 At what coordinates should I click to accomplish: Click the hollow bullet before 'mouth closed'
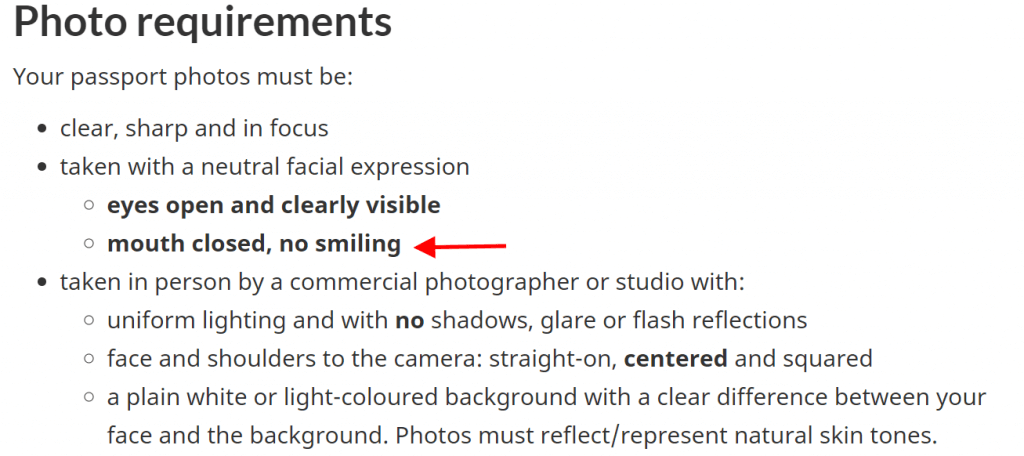(89, 244)
